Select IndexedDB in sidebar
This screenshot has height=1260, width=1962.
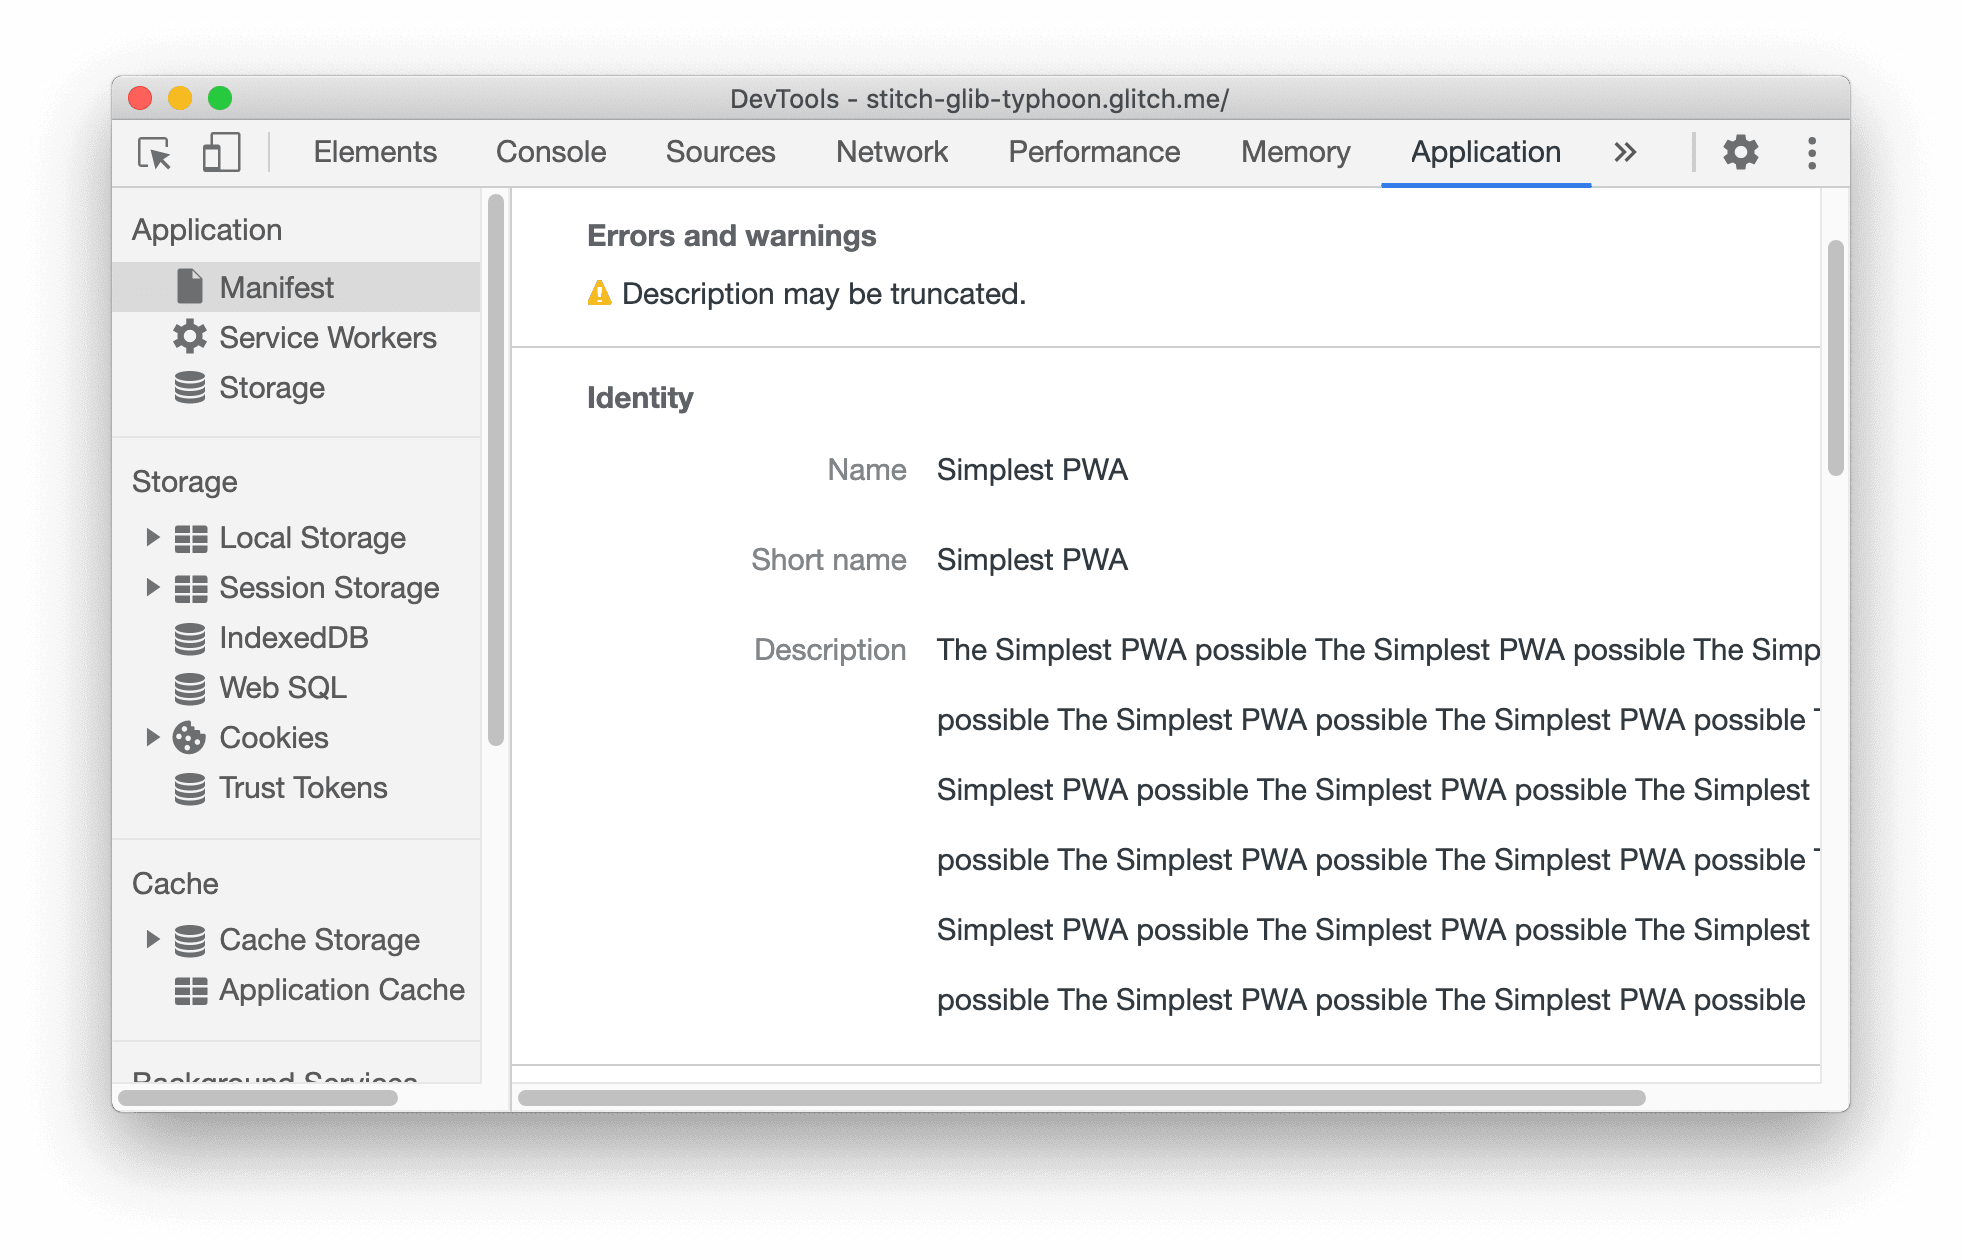point(293,638)
